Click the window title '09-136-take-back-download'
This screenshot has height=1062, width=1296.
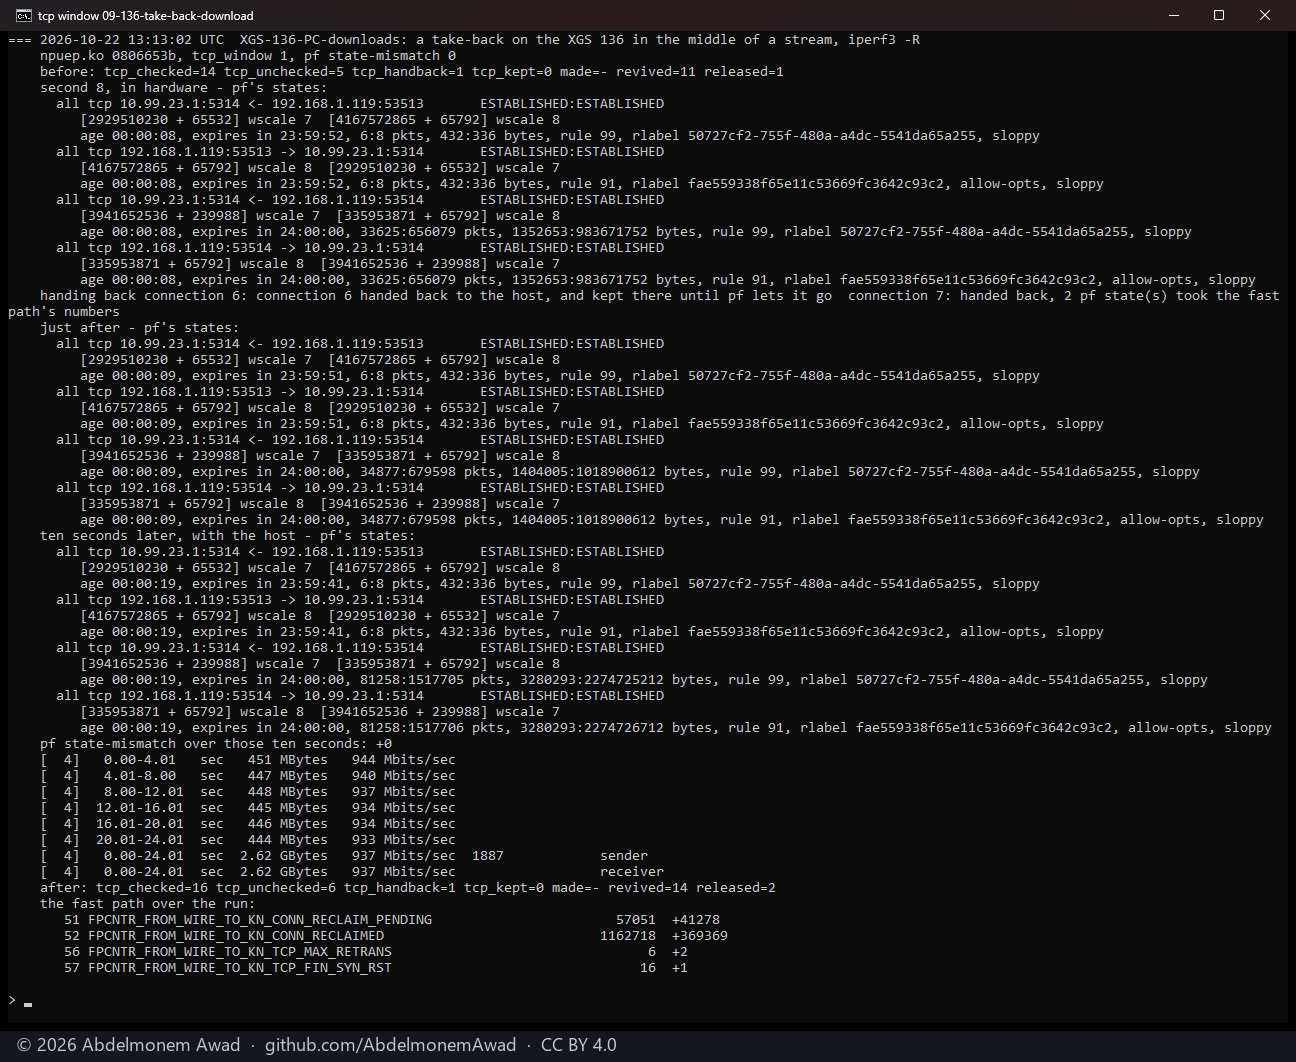(178, 16)
